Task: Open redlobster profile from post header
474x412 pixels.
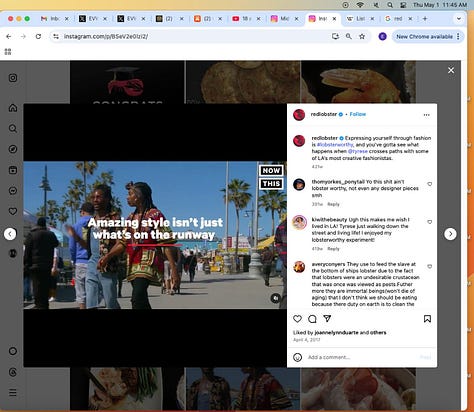Action: [x=324, y=114]
